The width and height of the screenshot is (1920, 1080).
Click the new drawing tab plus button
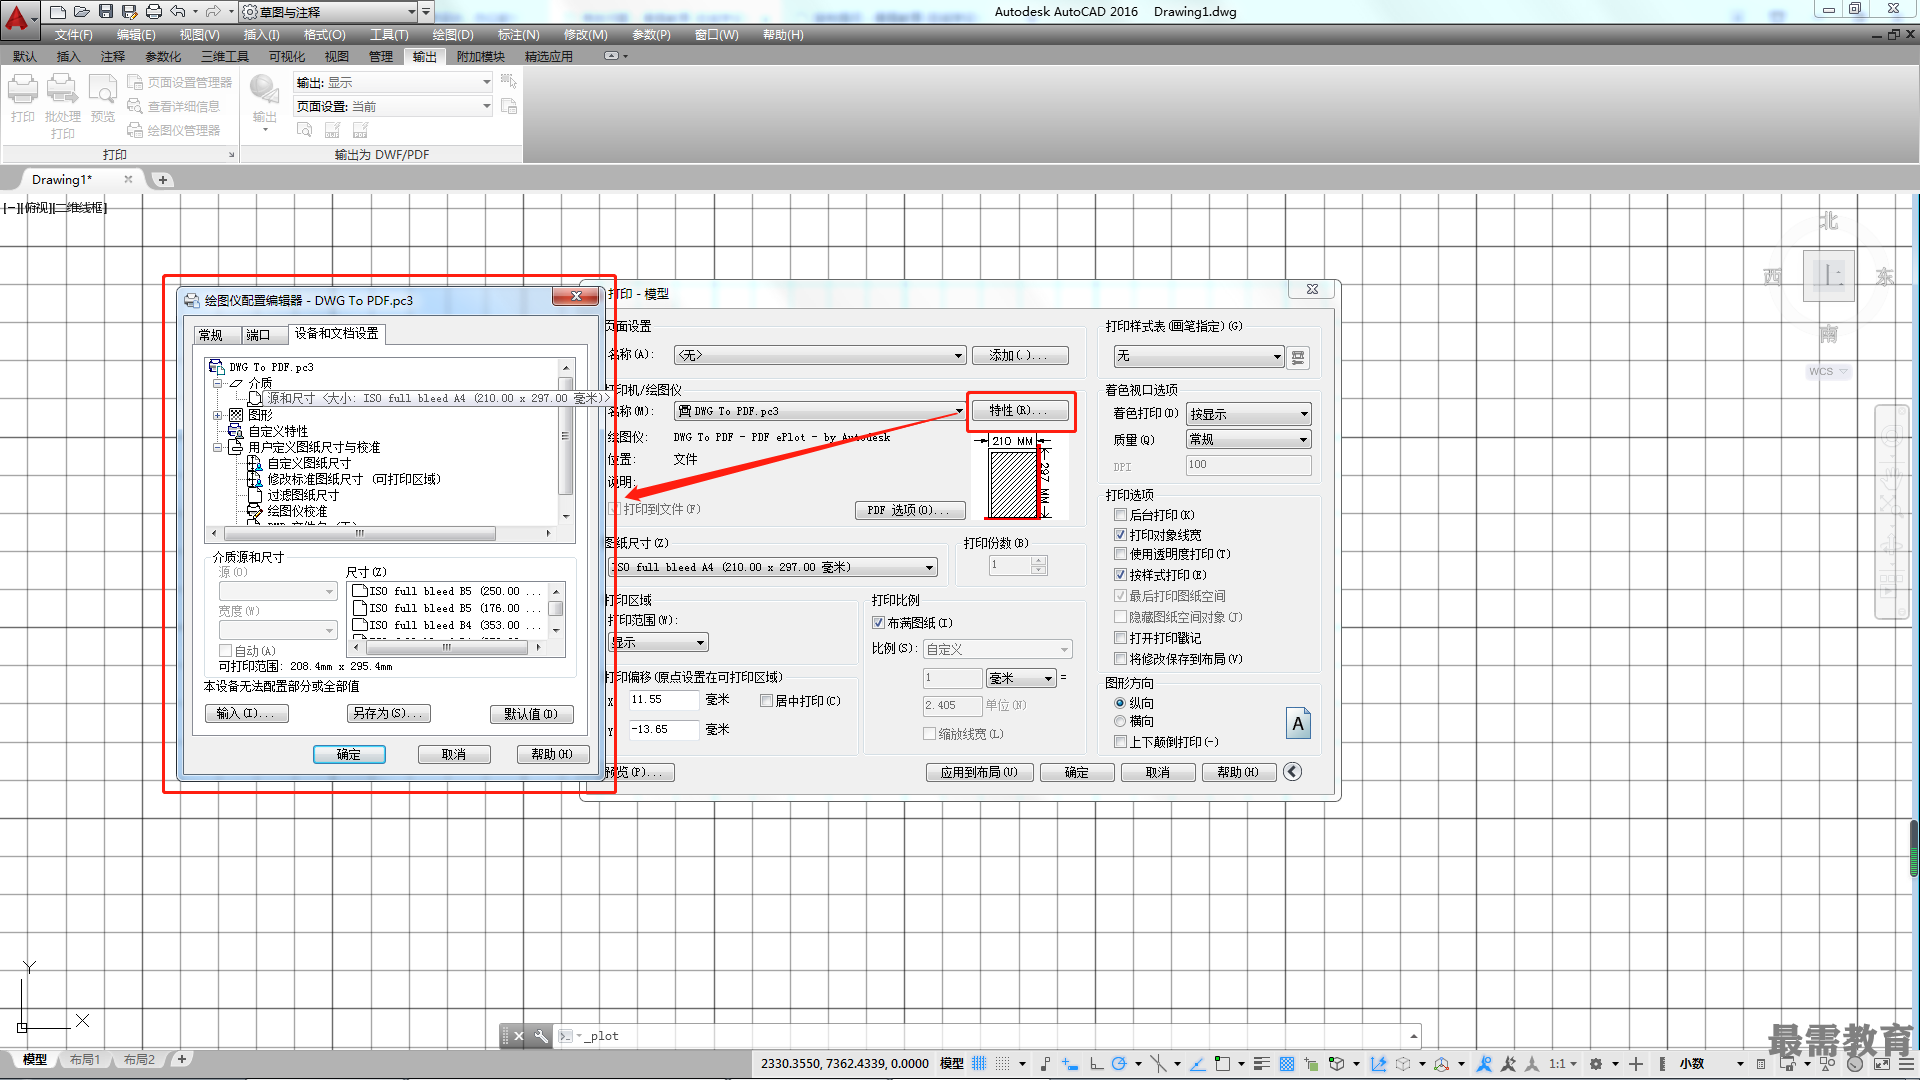point(163,180)
